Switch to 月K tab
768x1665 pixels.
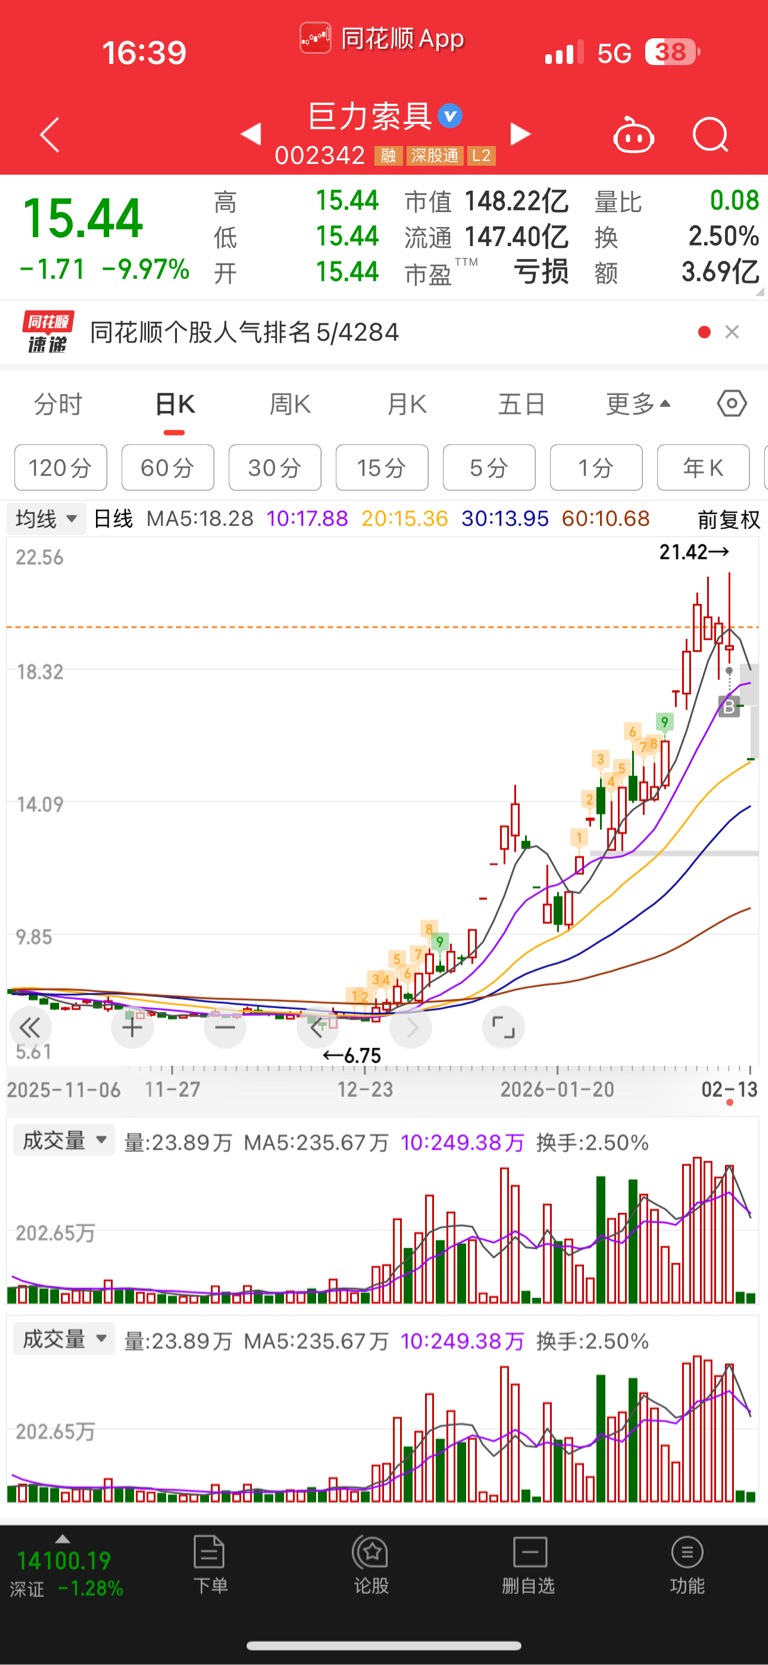tap(406, 404)
